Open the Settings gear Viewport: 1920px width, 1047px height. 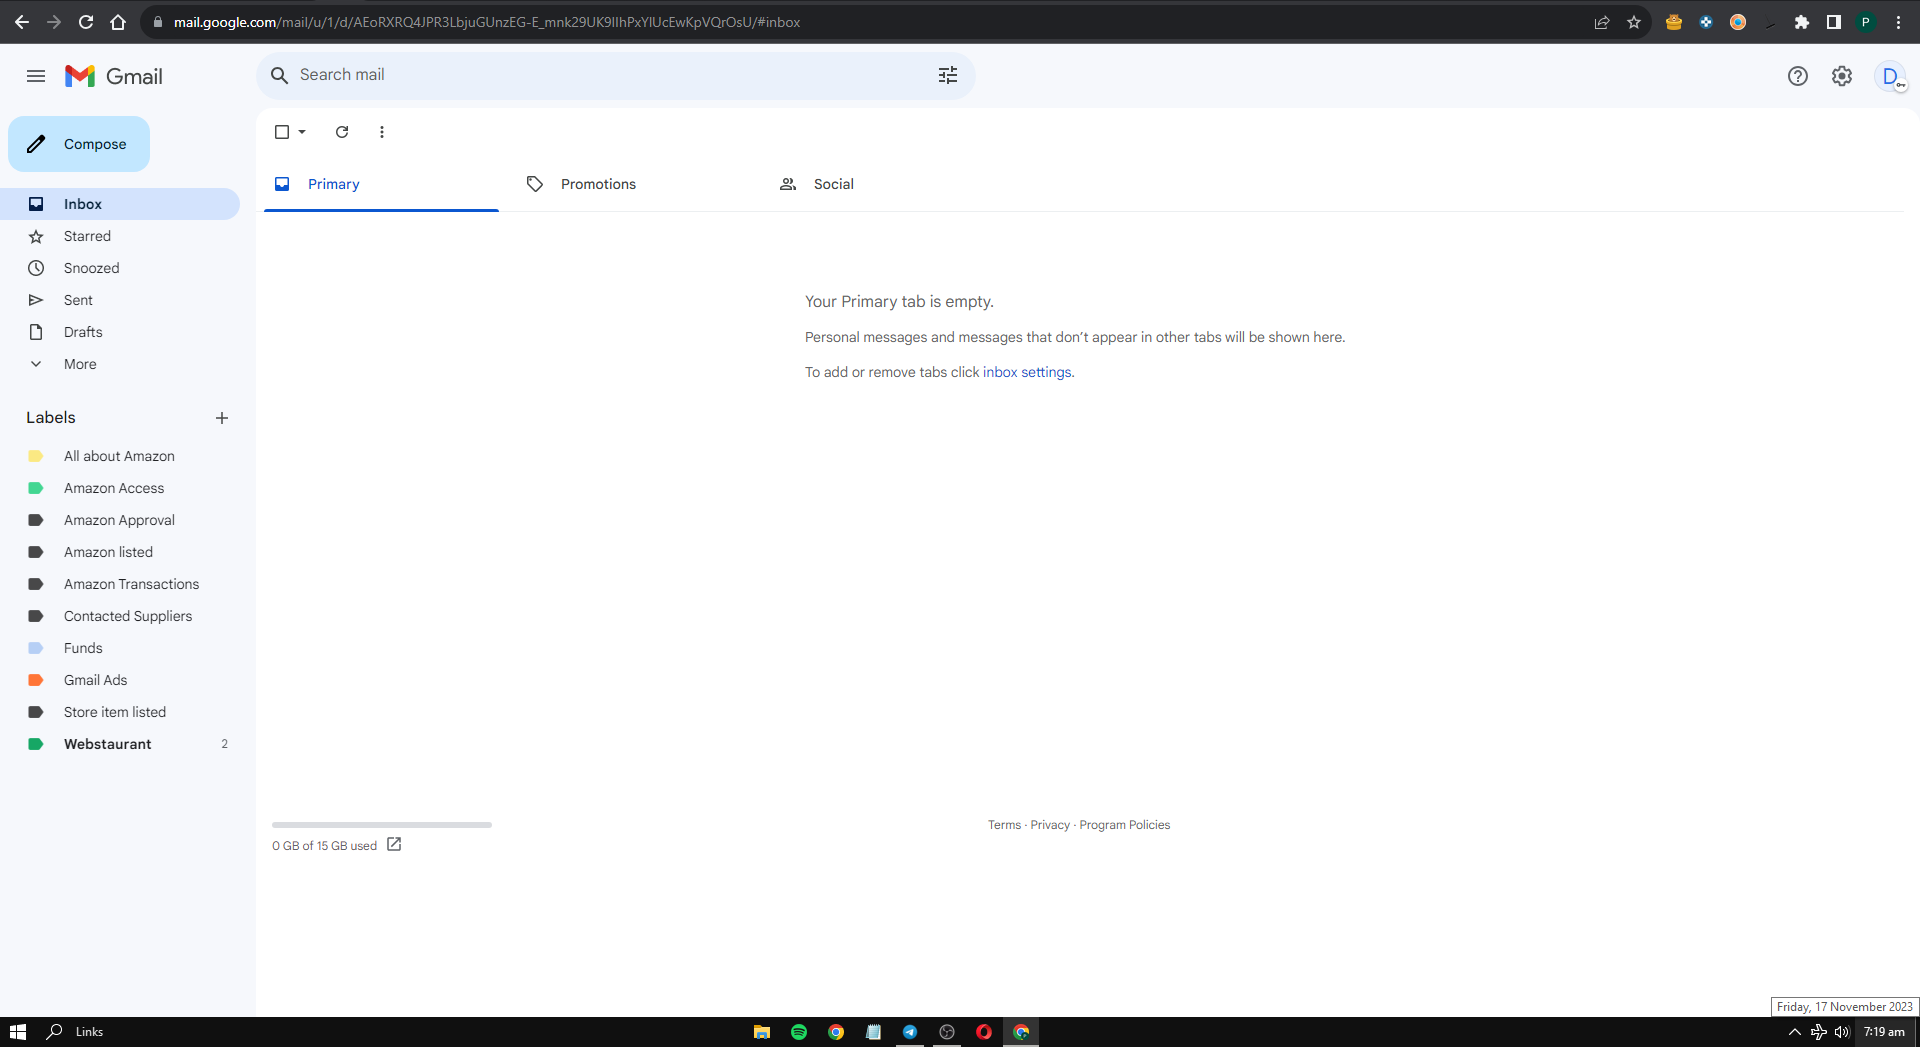[x=1842, y=76]
